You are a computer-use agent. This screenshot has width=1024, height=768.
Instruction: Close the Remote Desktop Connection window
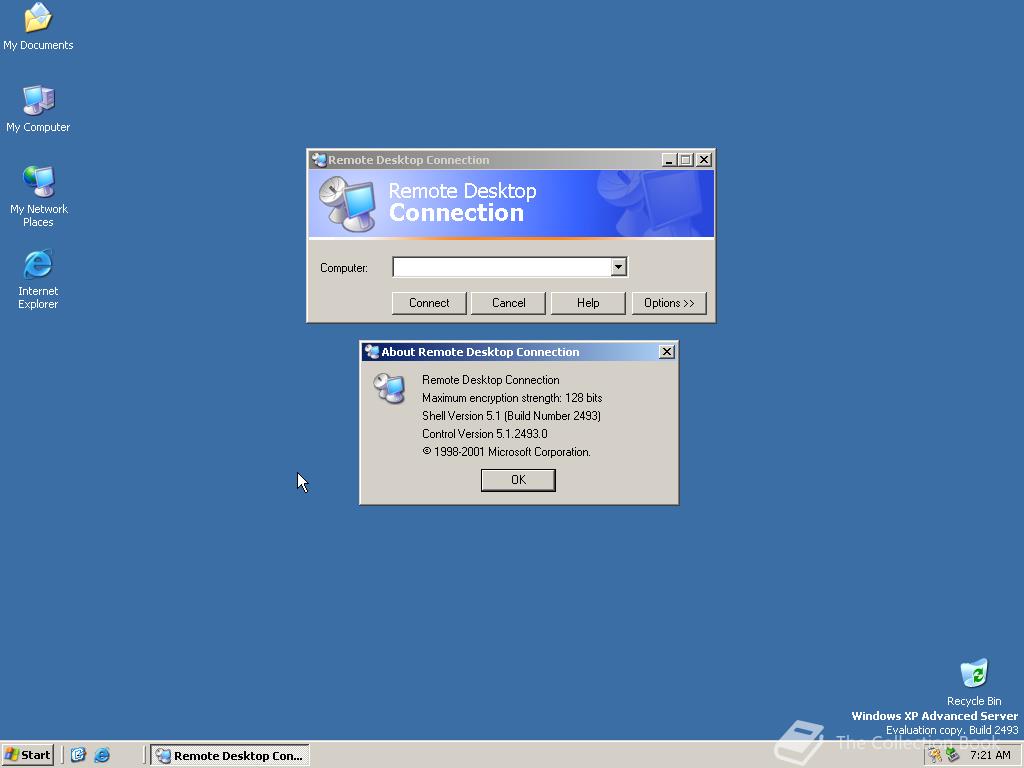click(703, 160)
